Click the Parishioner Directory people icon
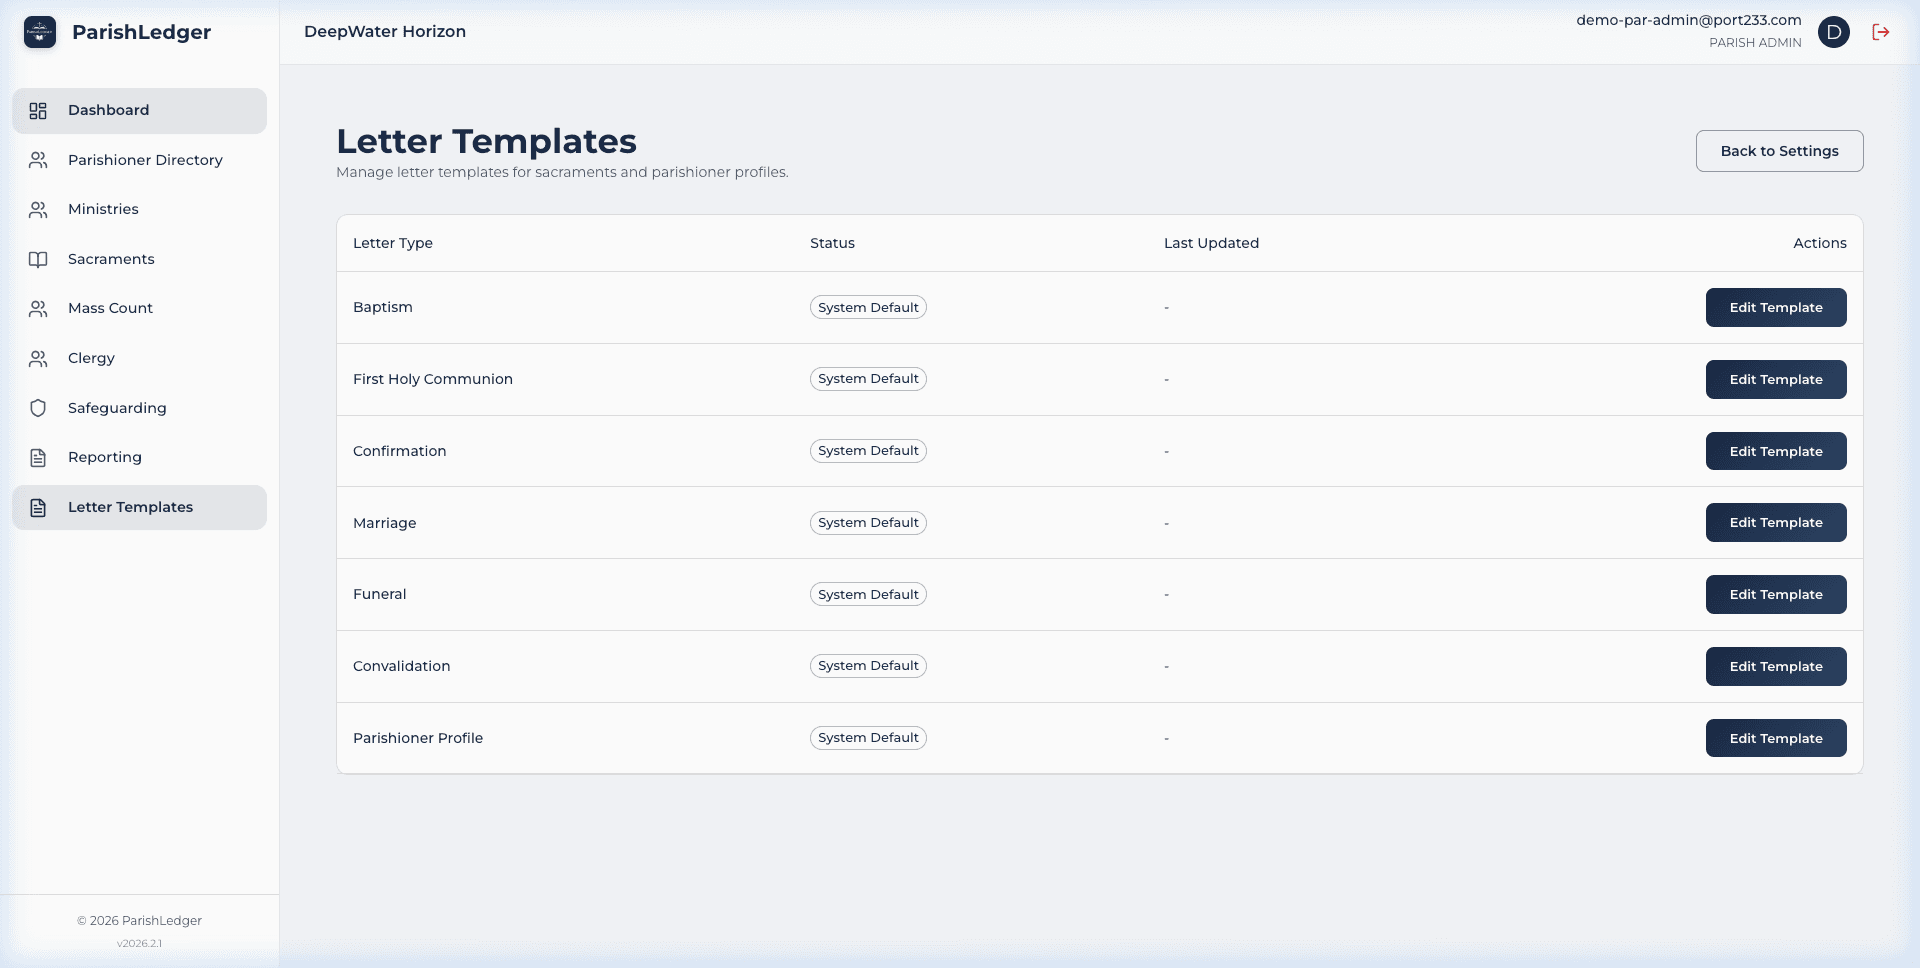 (38, 160)
